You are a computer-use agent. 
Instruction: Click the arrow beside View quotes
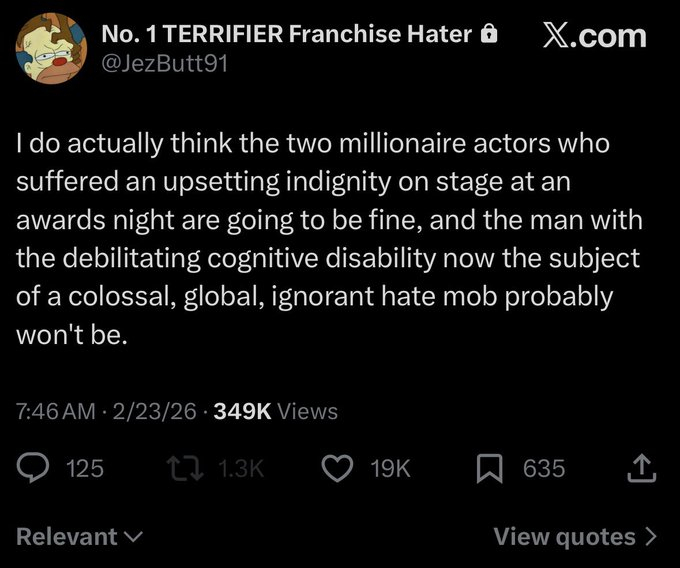651,537
